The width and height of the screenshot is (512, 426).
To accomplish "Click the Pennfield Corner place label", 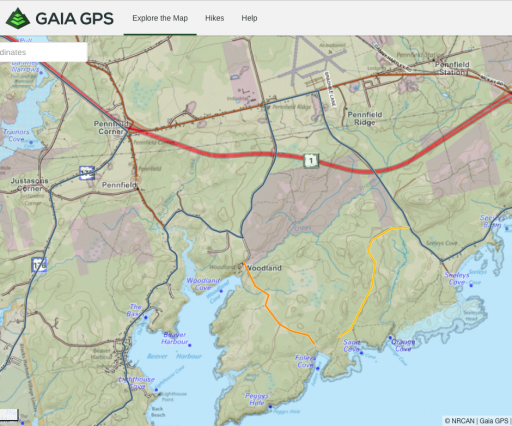I will tap(111, 128).
